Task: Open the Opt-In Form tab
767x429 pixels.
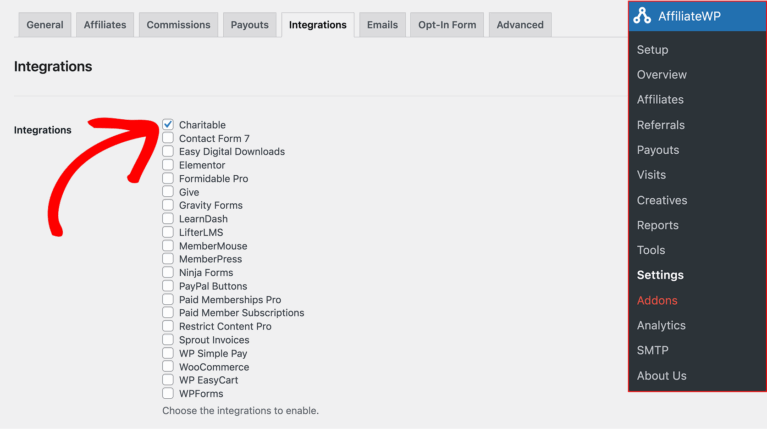Action: click(446, 25)
